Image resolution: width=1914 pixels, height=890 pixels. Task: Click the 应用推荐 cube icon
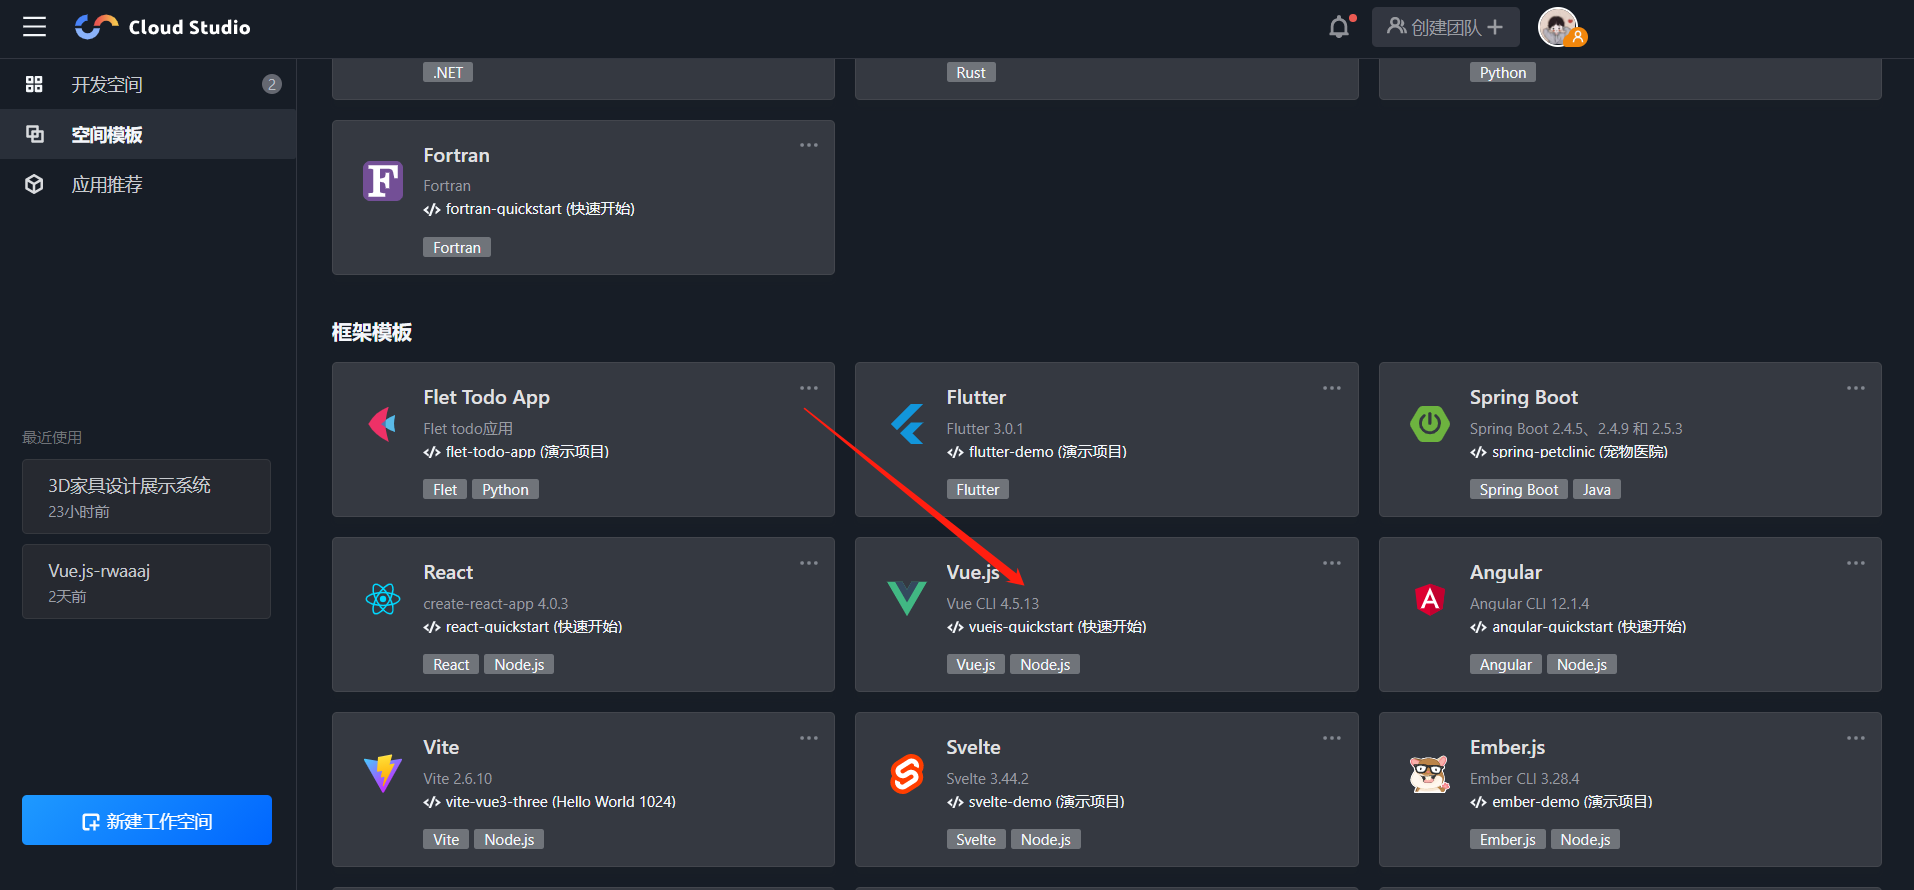[34, 184]
